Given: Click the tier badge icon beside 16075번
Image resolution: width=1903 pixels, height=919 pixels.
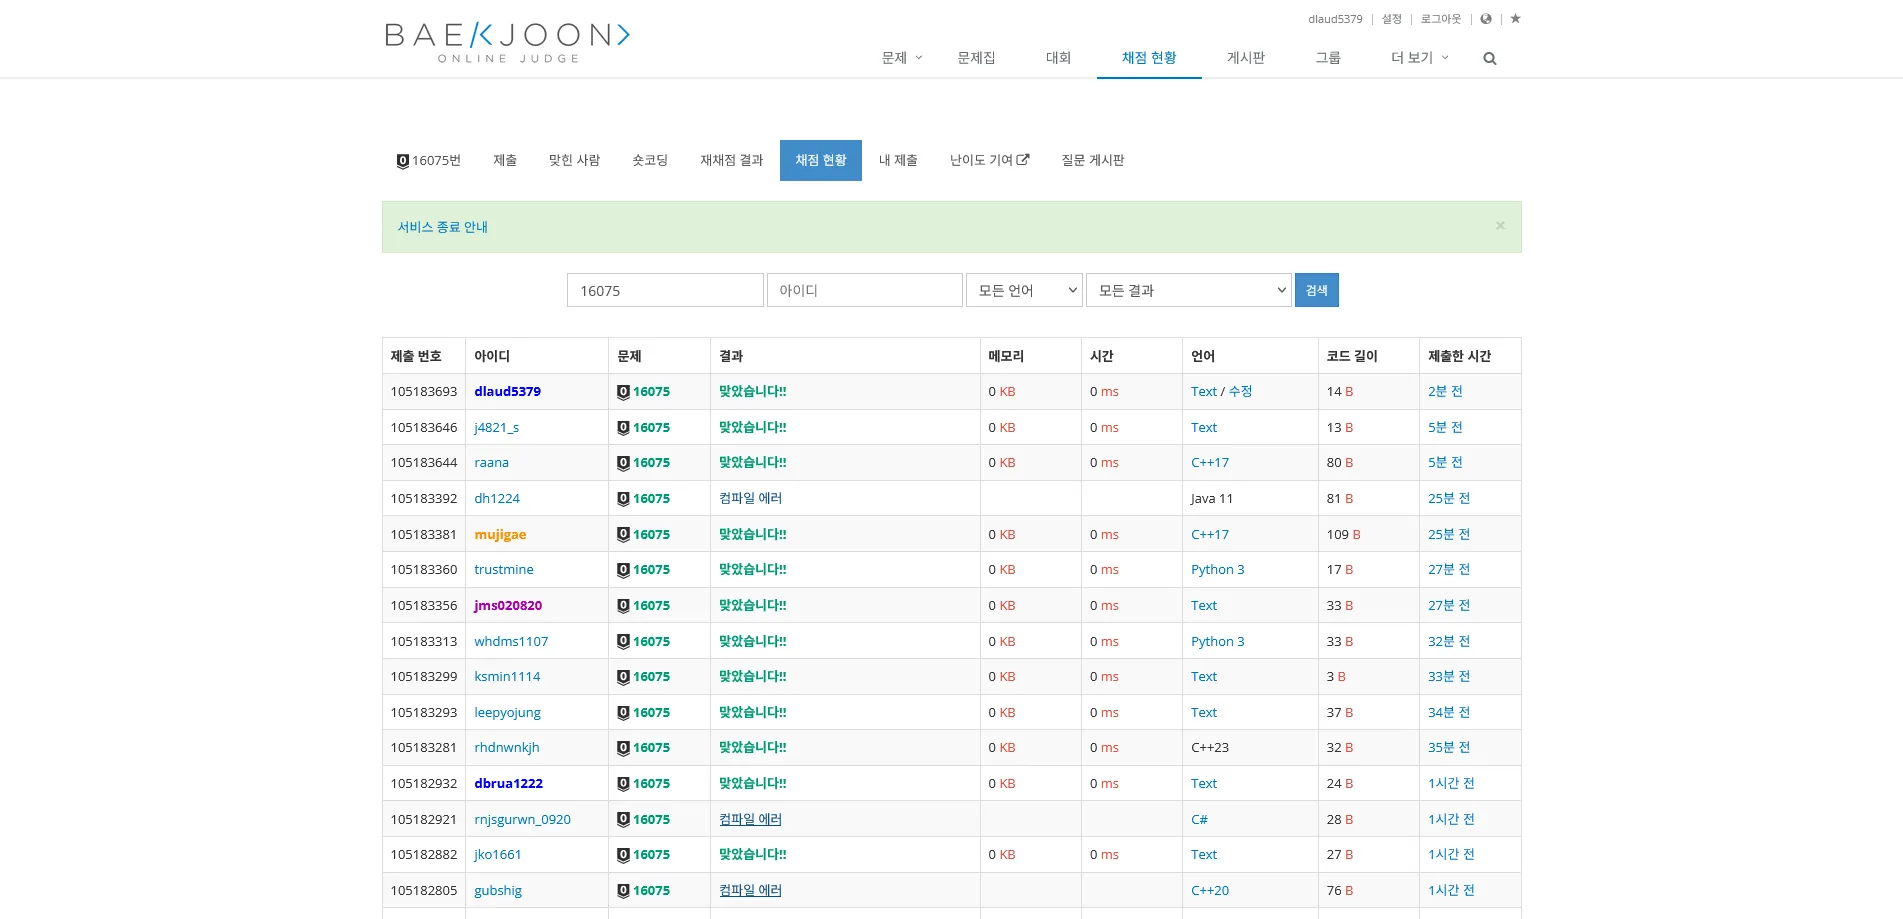Looking at the screenshot, I should 402,161.
